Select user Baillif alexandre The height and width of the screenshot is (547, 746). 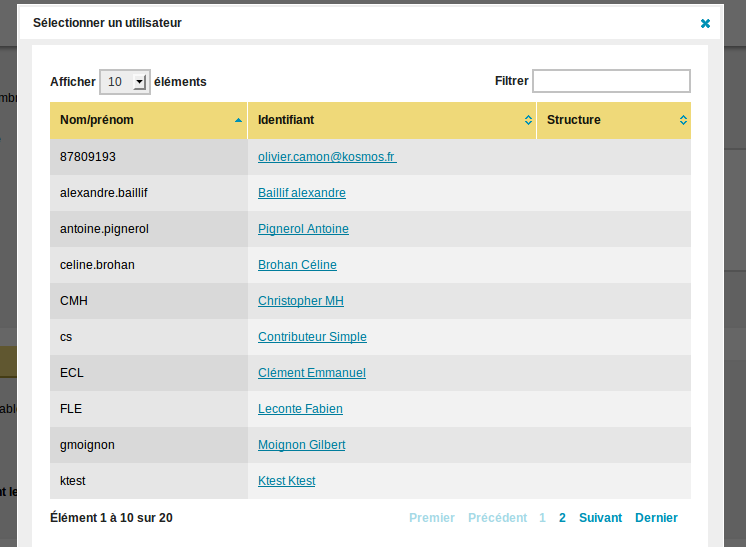(302, 193)
